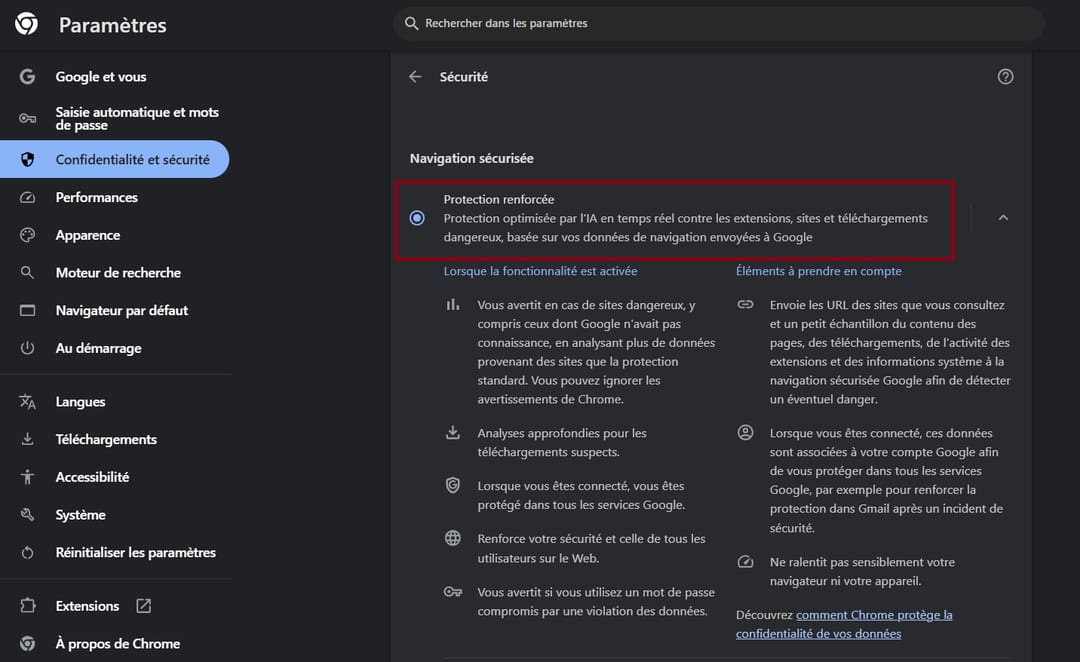This screenshot has height=662, width=1080.
Task: Click the puzzle piece icon for Extensions
Action: 28,606
